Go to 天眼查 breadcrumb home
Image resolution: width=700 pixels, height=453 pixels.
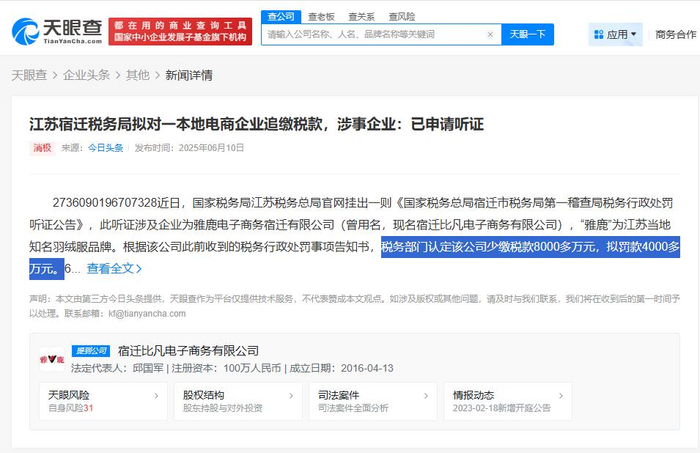click(x=29, y=75)
